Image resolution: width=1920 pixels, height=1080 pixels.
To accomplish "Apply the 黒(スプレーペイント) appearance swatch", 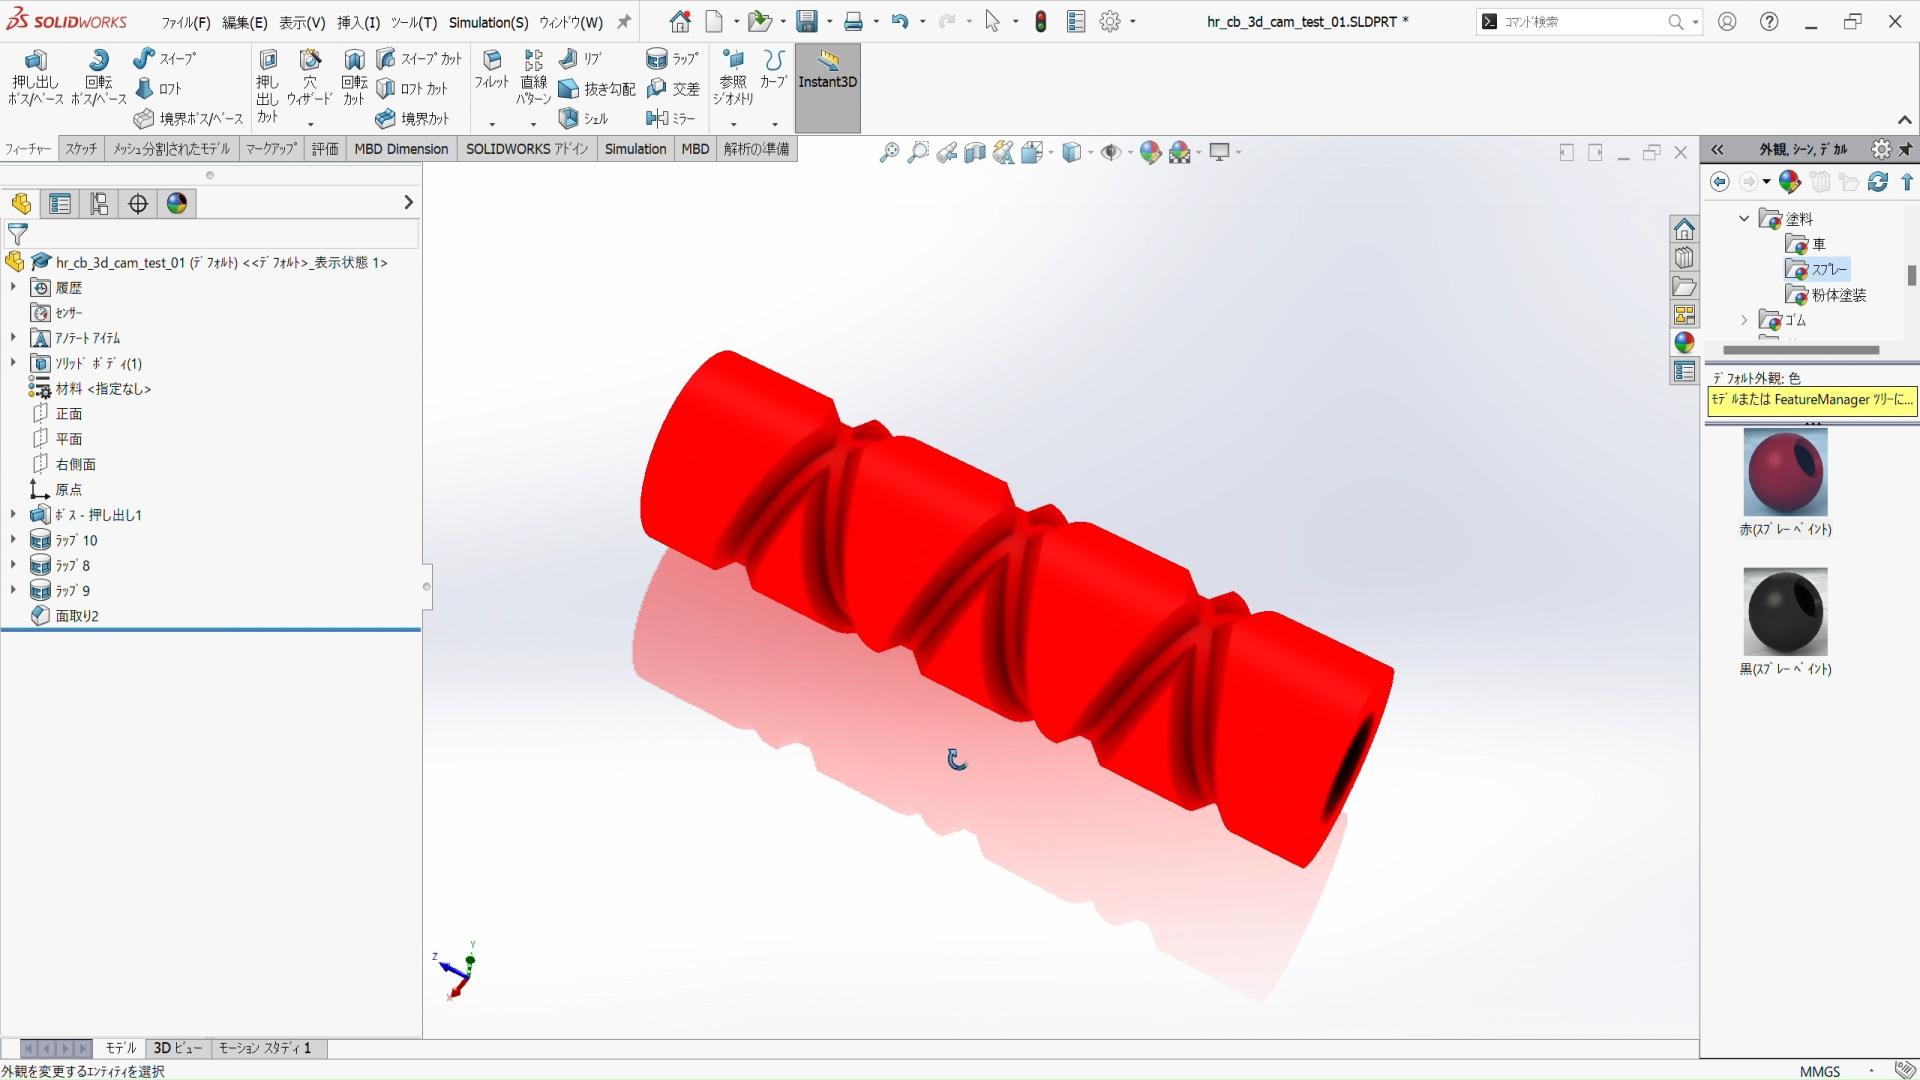I will [1785, 611].
